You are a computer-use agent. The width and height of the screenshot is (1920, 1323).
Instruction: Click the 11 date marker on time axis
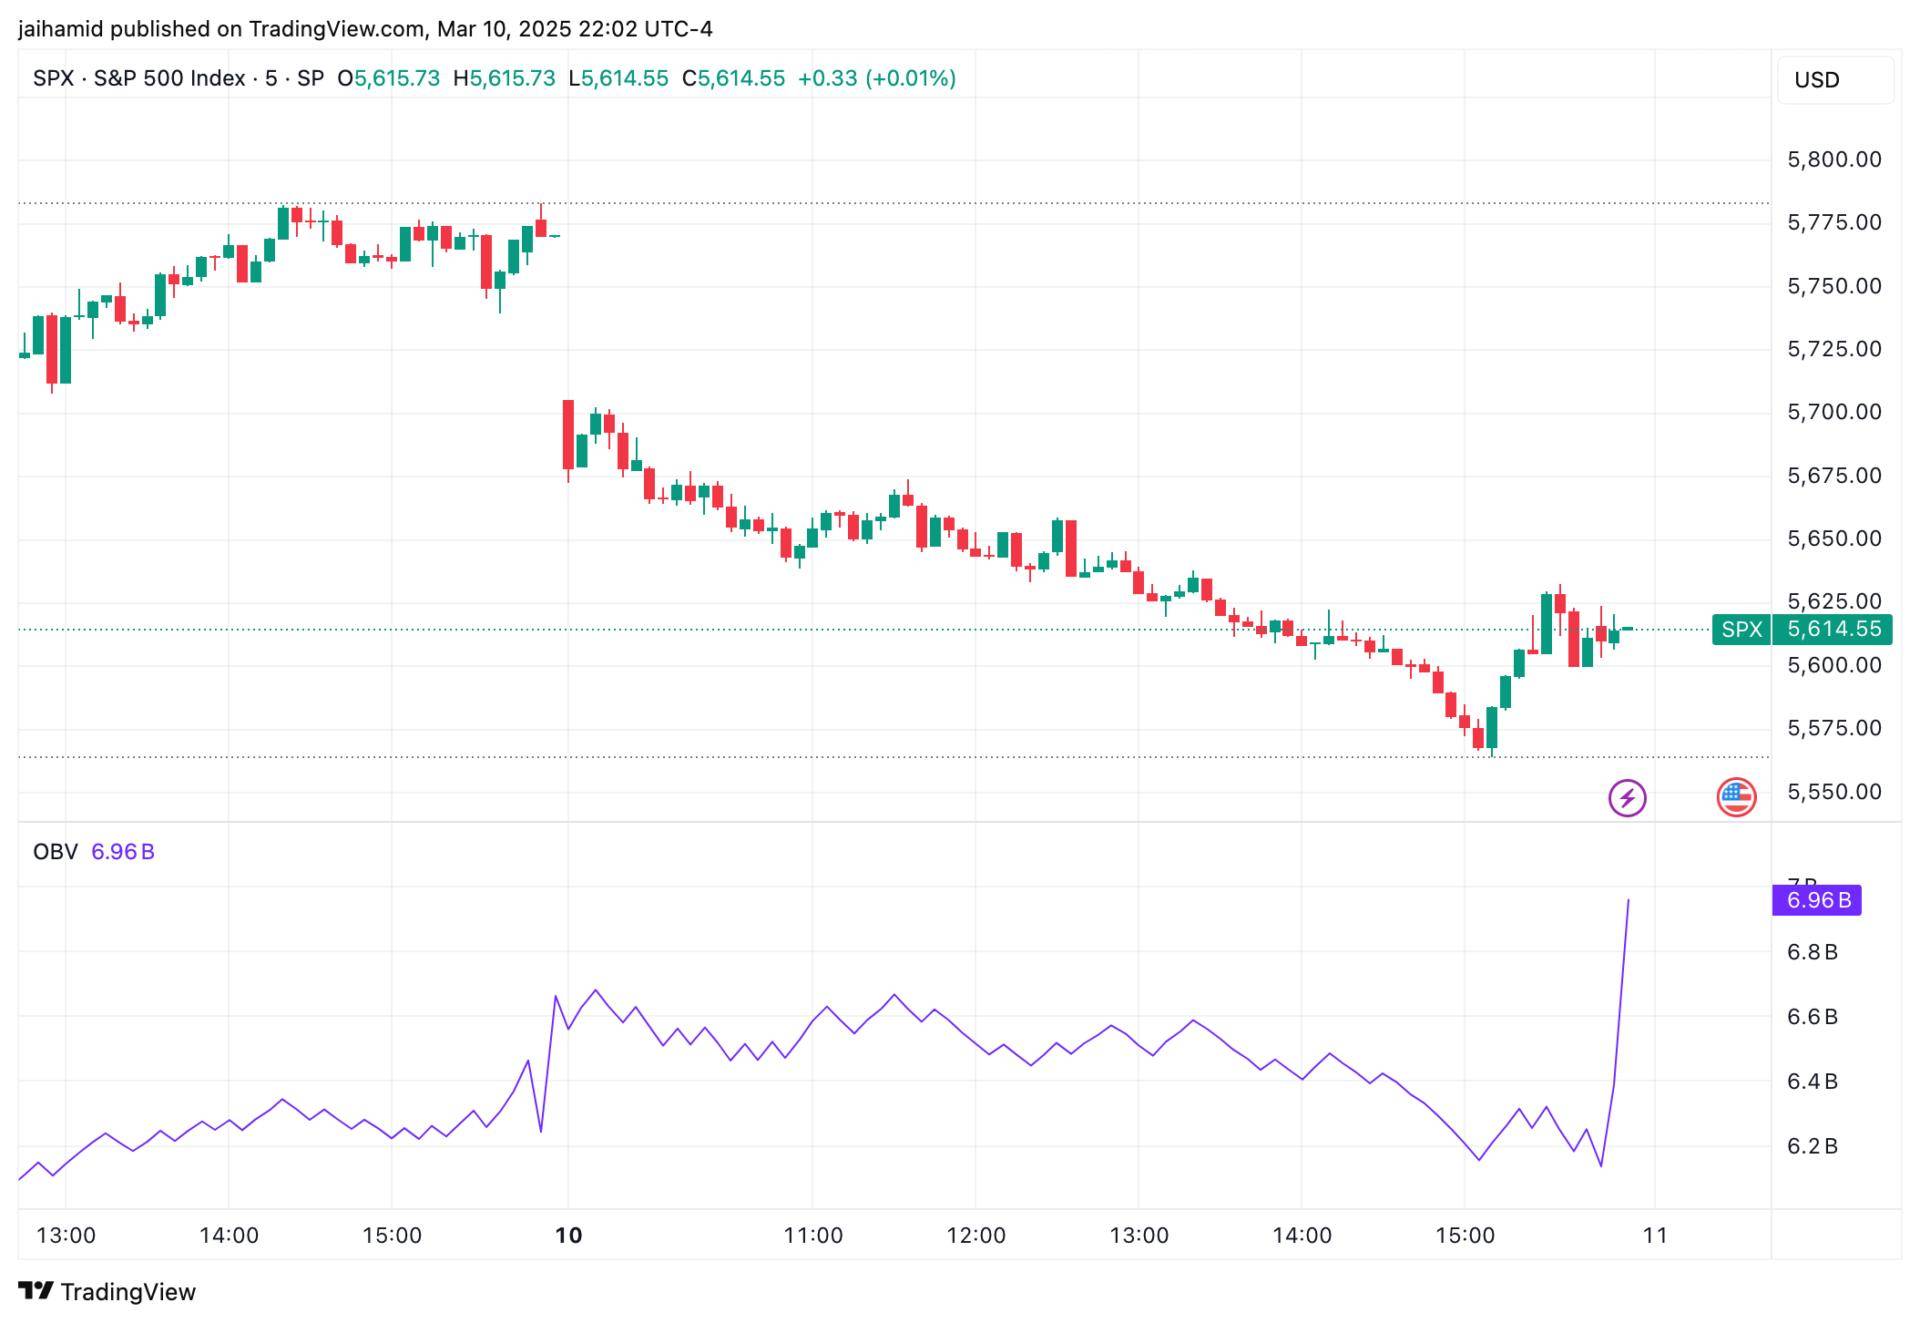tap(1655, 1235)
